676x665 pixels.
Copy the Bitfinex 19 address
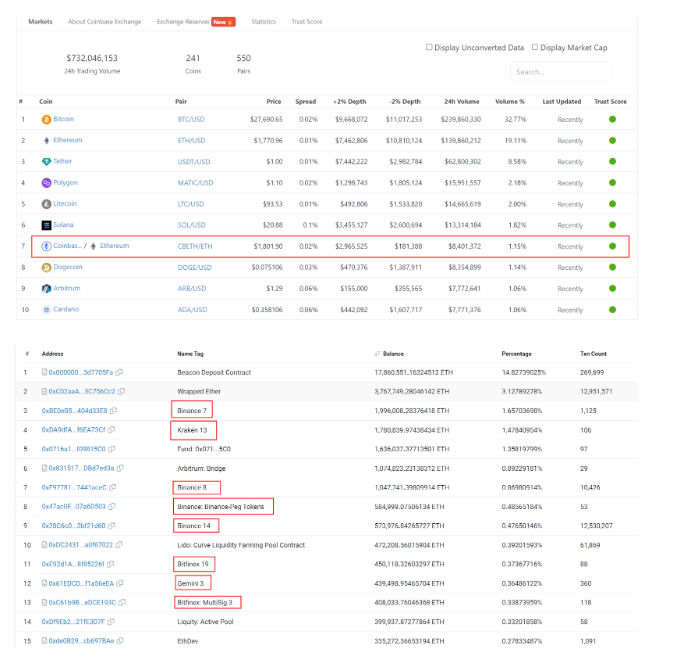[x=111, y=564]
